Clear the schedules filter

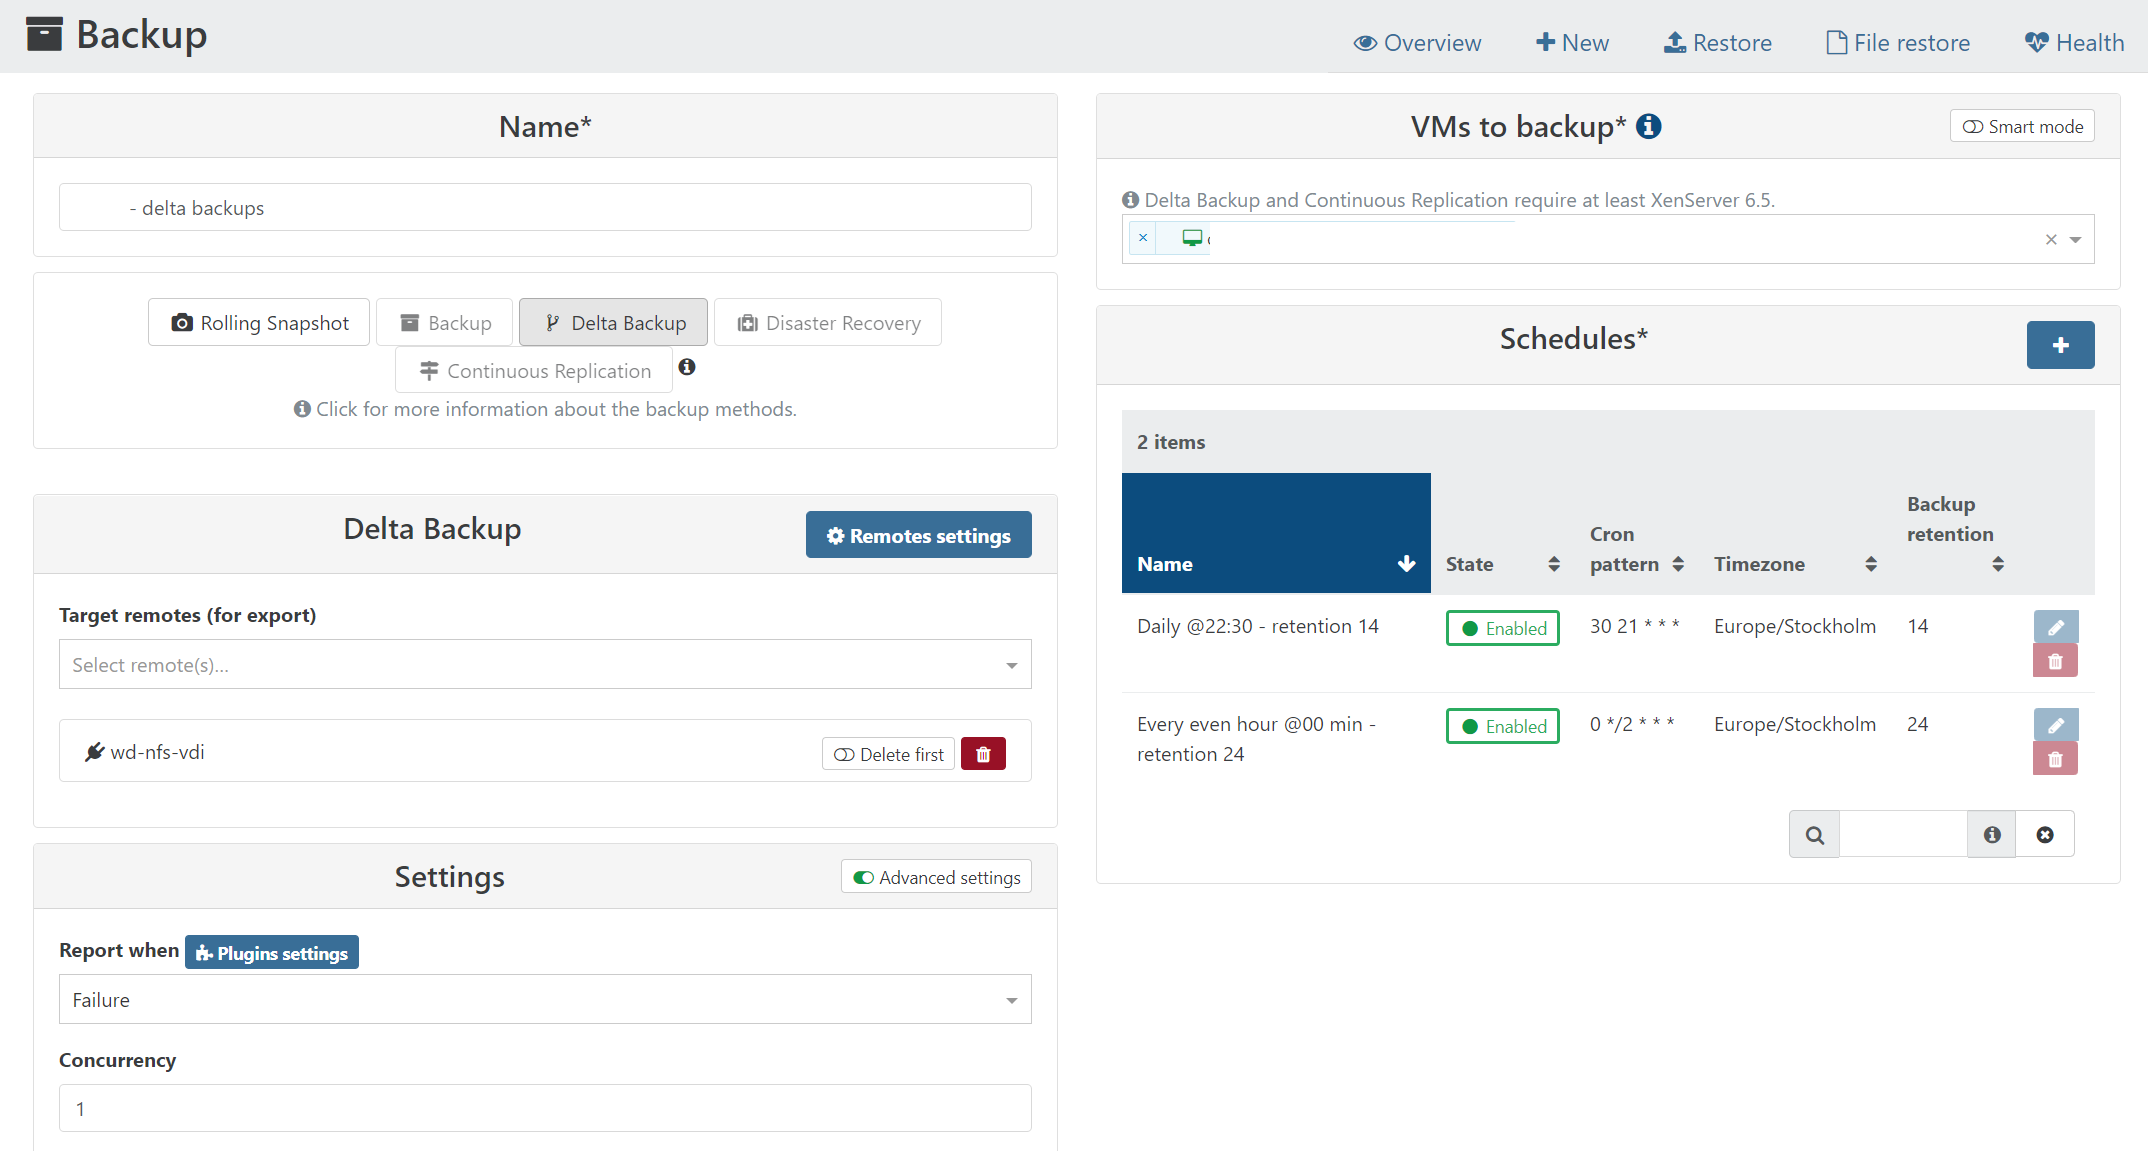point(2045,835)
